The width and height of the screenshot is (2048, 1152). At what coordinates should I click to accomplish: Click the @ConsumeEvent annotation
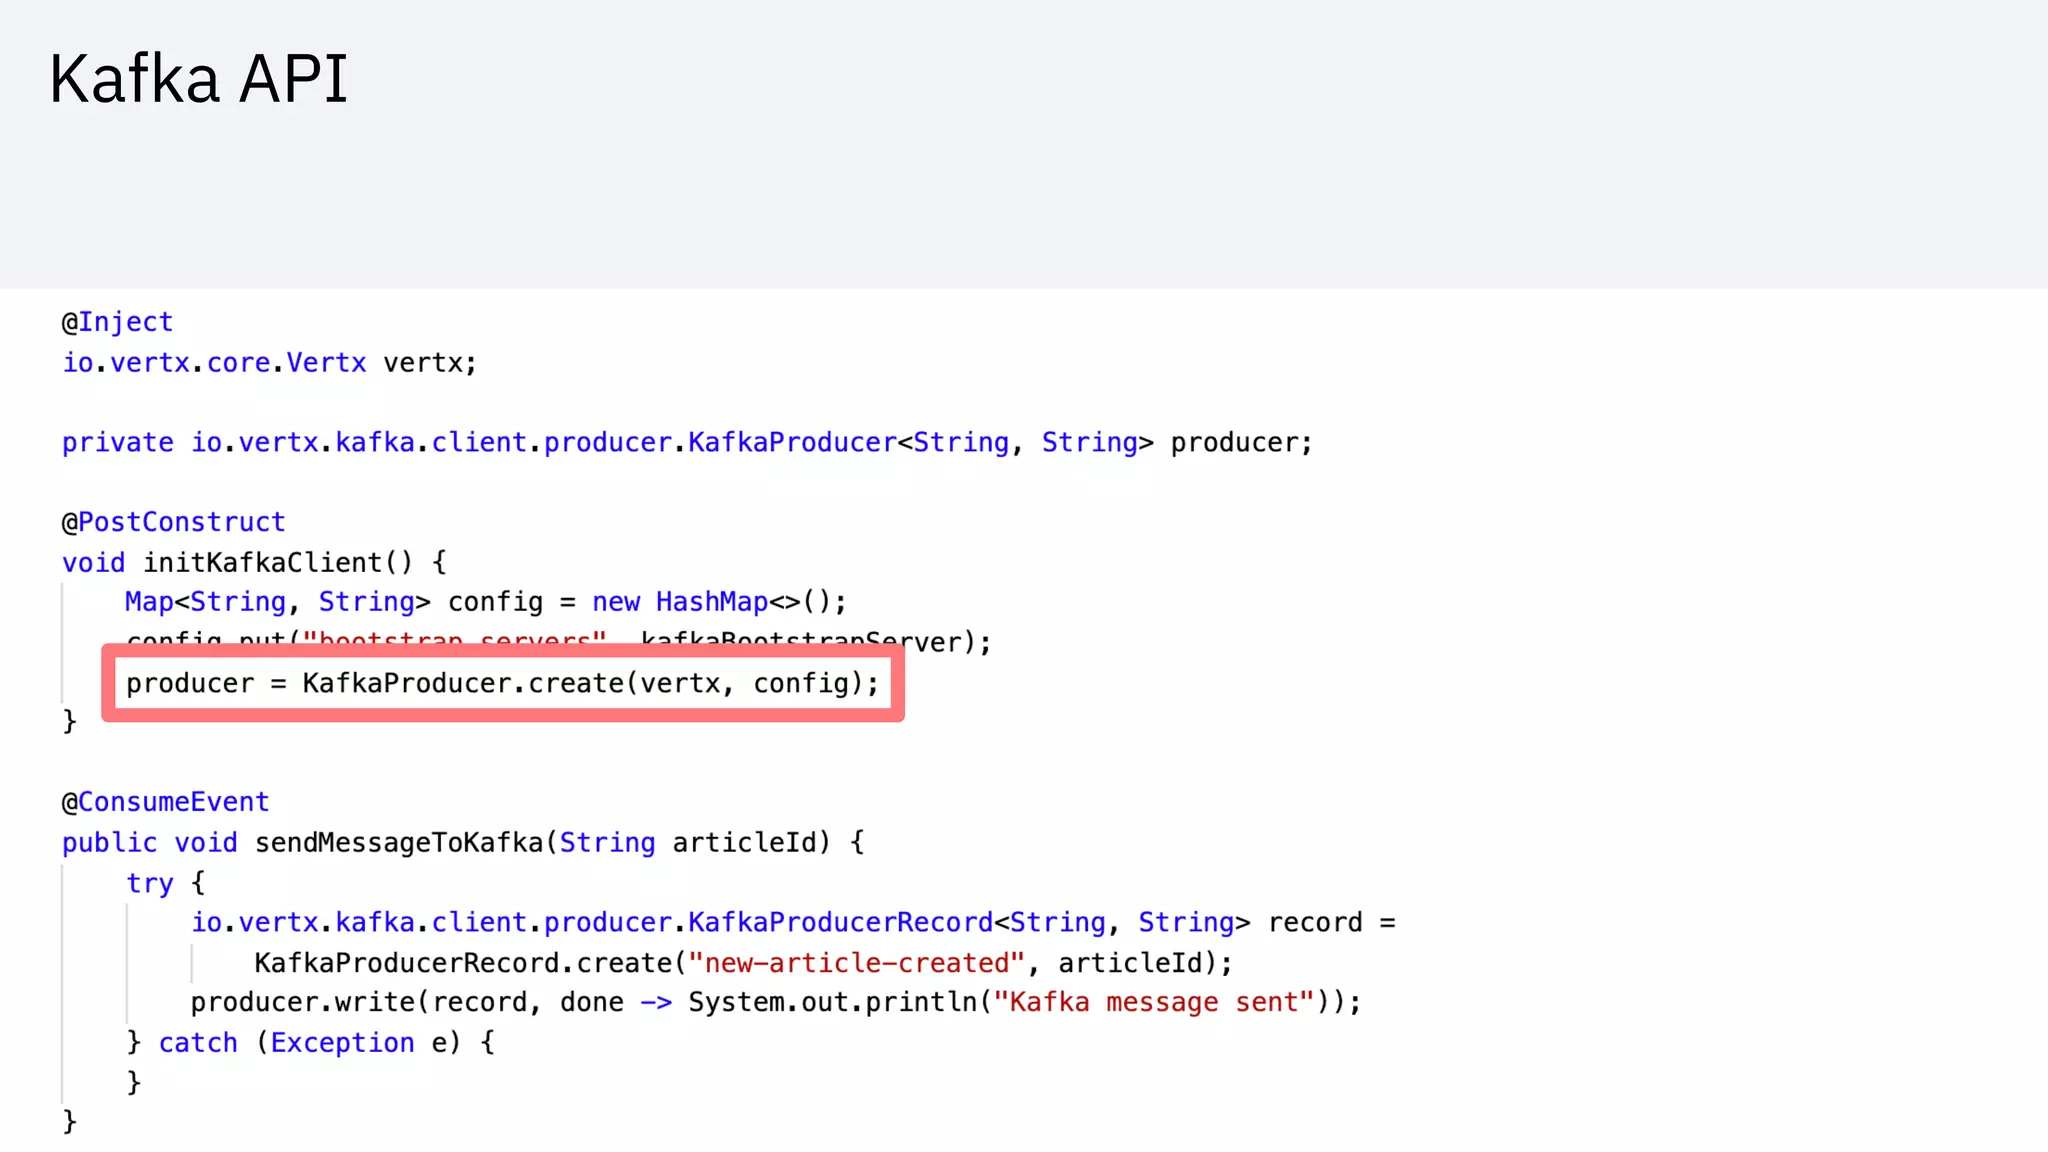[x=166, y=802]
